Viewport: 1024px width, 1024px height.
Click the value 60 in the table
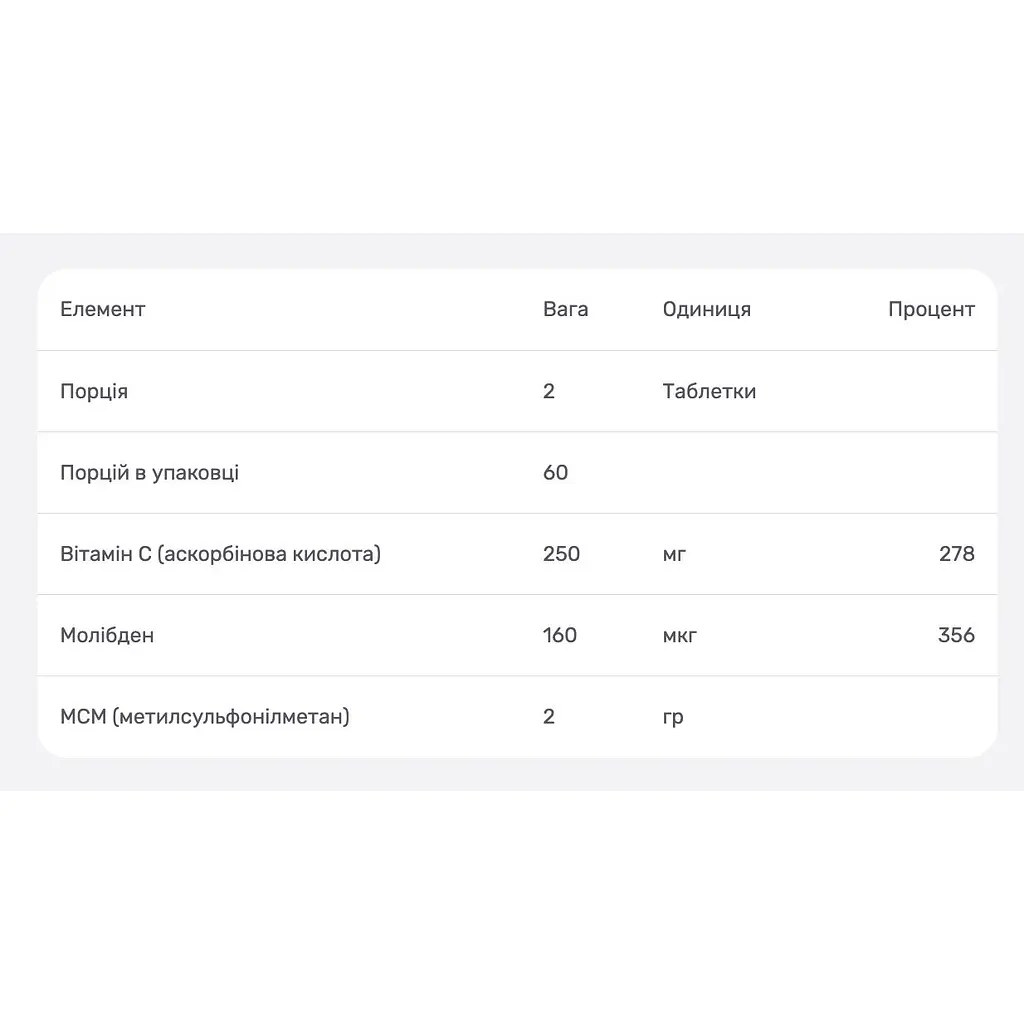pyautogui.click(x=556, y=472)
